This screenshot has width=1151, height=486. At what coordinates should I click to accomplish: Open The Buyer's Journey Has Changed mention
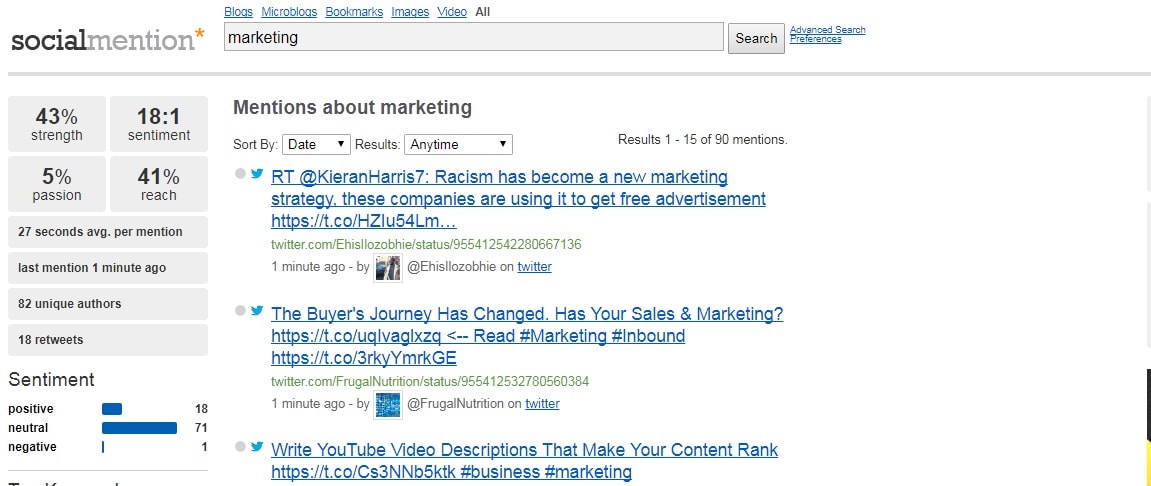tap(527, 336)
